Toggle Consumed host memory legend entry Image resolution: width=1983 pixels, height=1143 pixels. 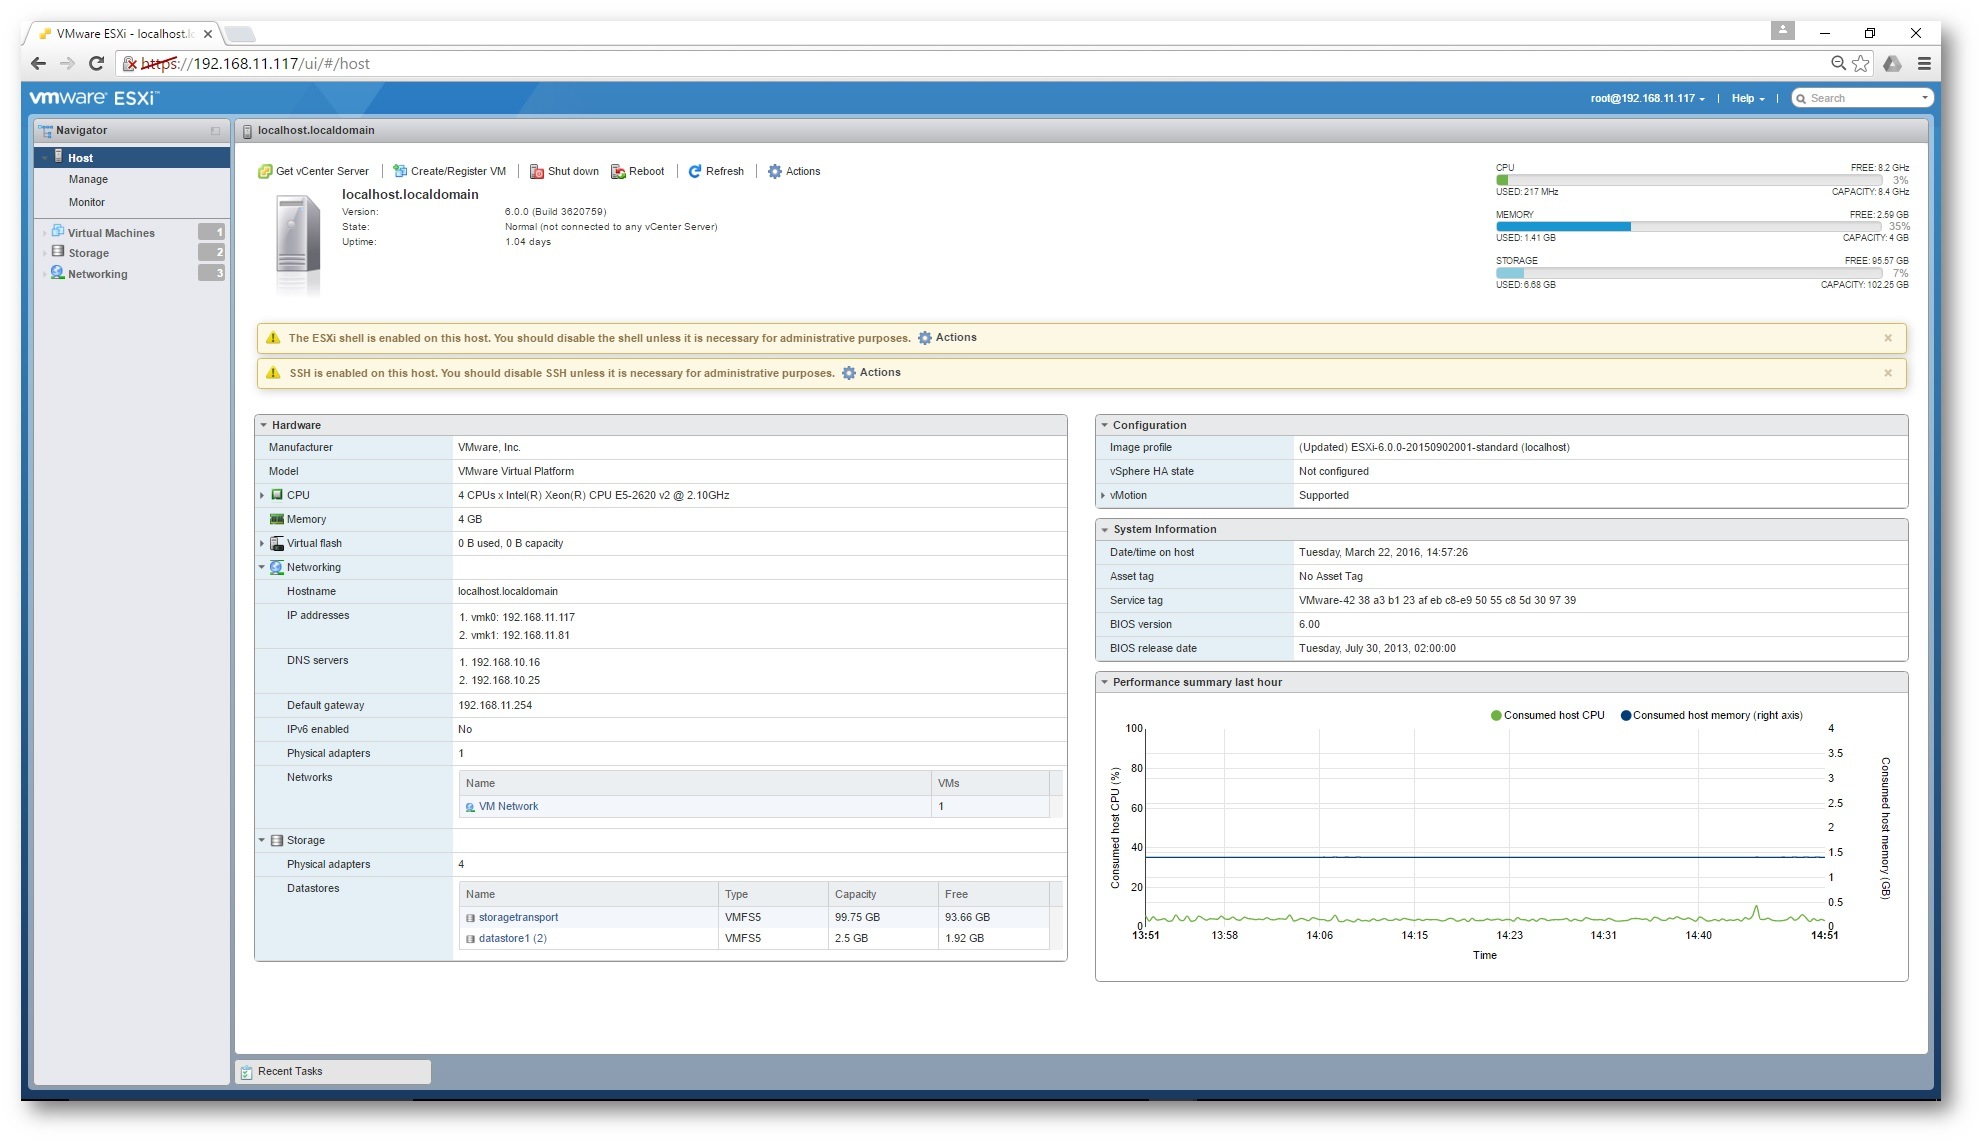click(1711, 715)
